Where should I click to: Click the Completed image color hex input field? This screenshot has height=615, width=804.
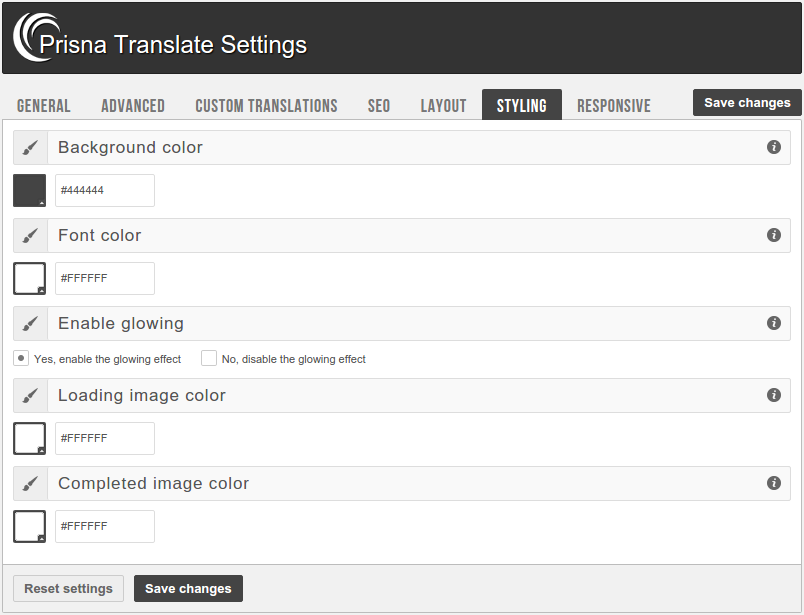click(105, 526)
